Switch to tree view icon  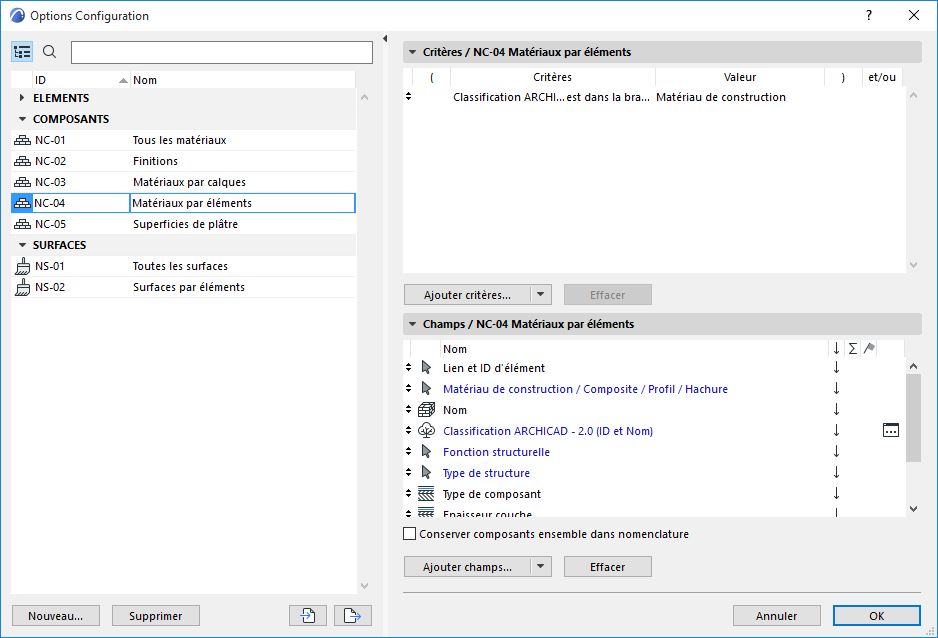click(x=23, y=52)
